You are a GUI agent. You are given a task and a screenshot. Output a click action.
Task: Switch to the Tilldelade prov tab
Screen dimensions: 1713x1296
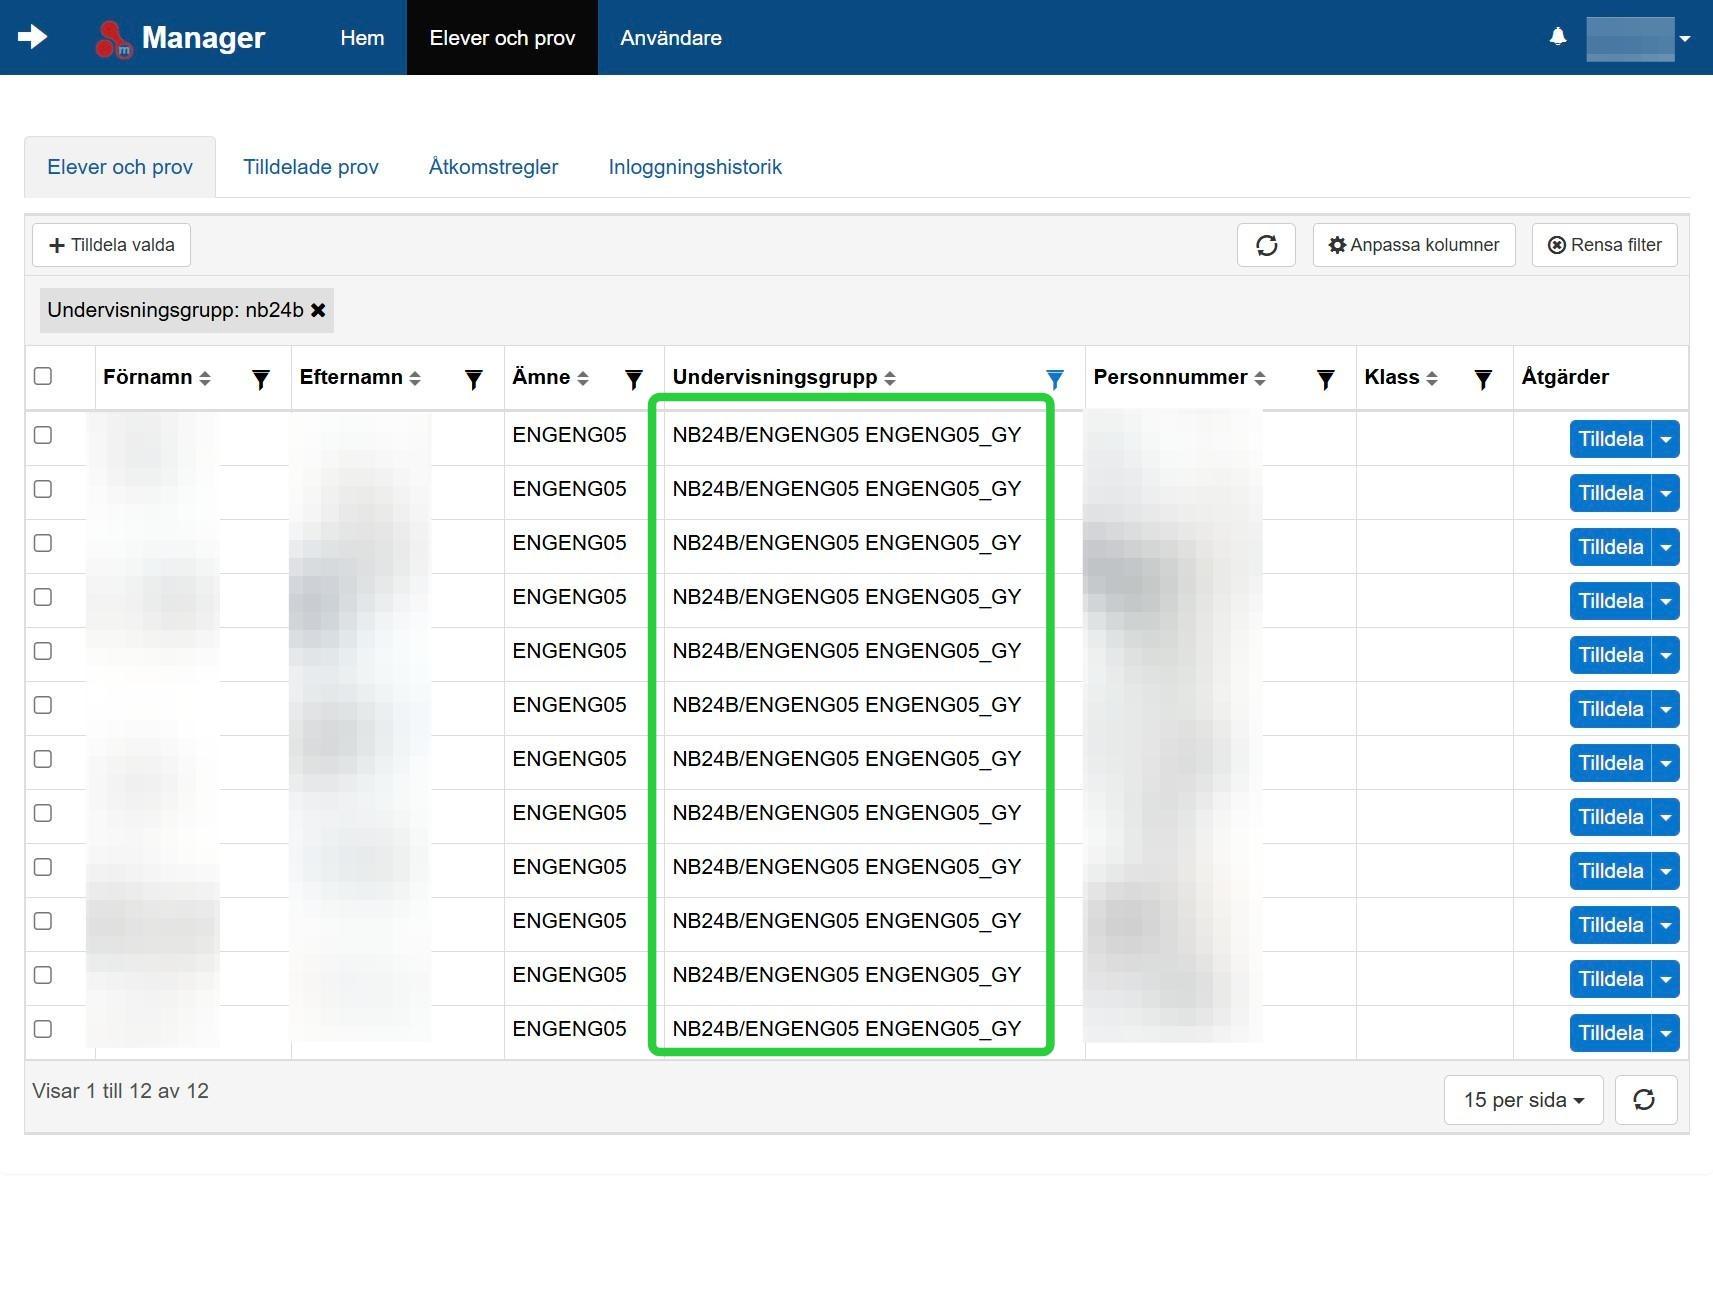point(311,167)
